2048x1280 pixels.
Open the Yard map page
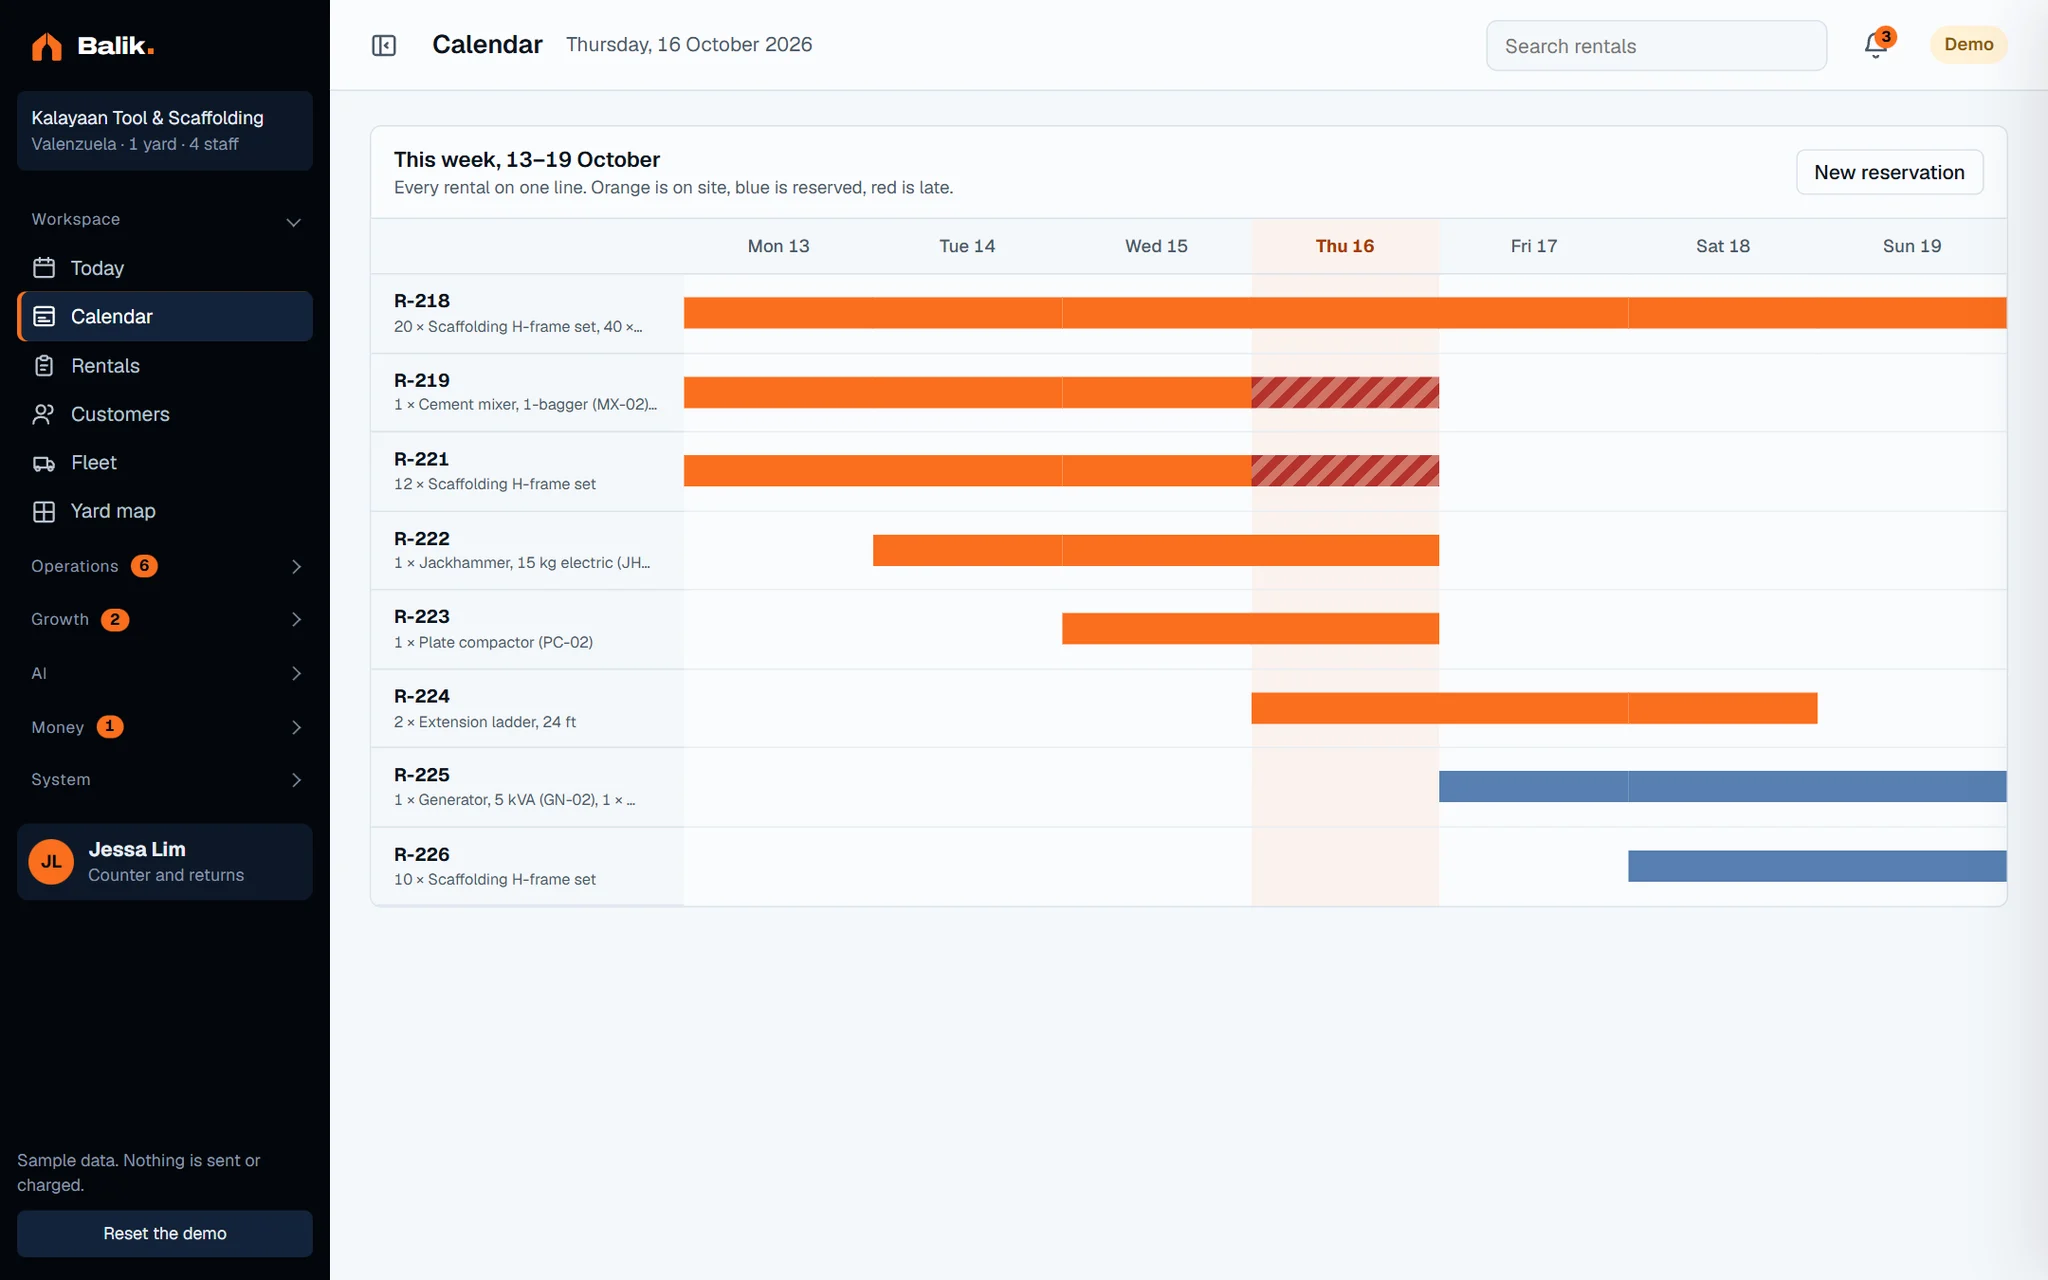coord(165,511)
